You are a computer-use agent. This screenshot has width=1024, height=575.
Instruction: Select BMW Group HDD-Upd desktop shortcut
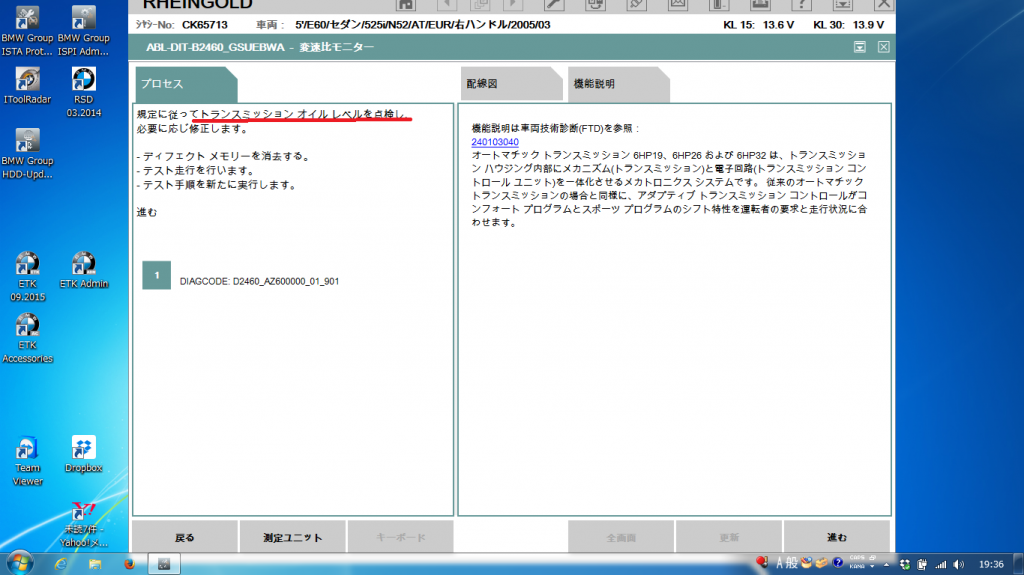[27, 154]
